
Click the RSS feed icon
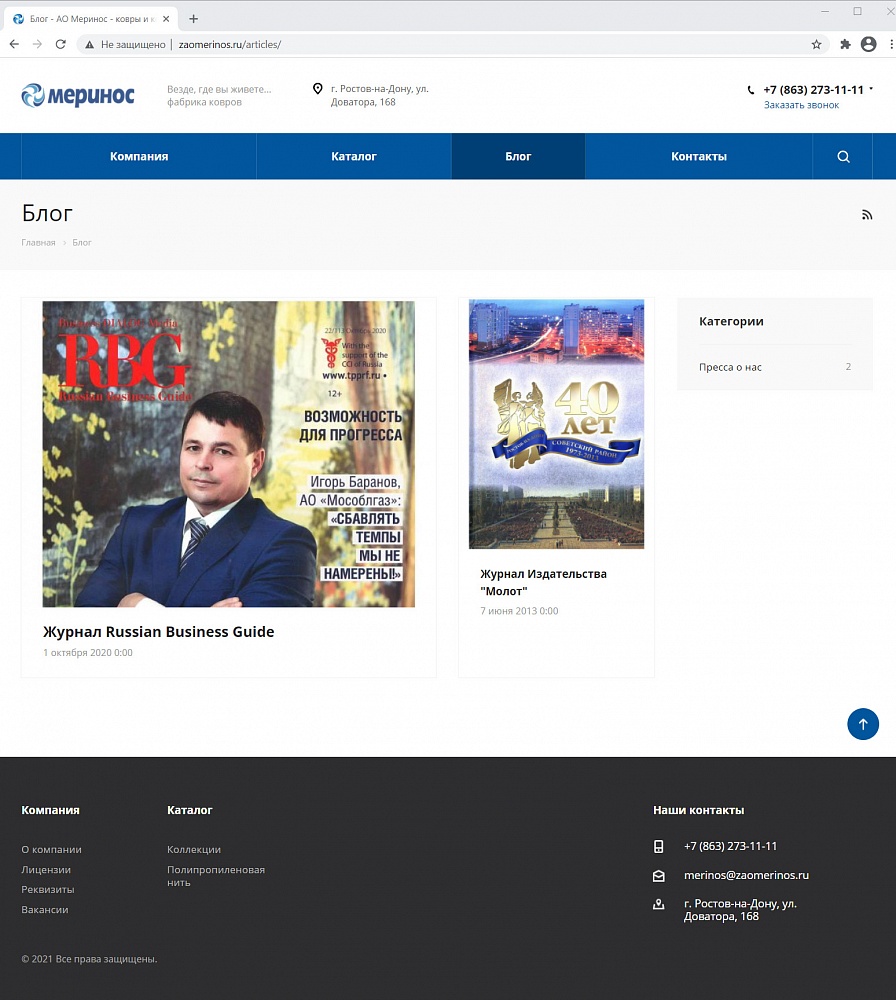point(867,215)
